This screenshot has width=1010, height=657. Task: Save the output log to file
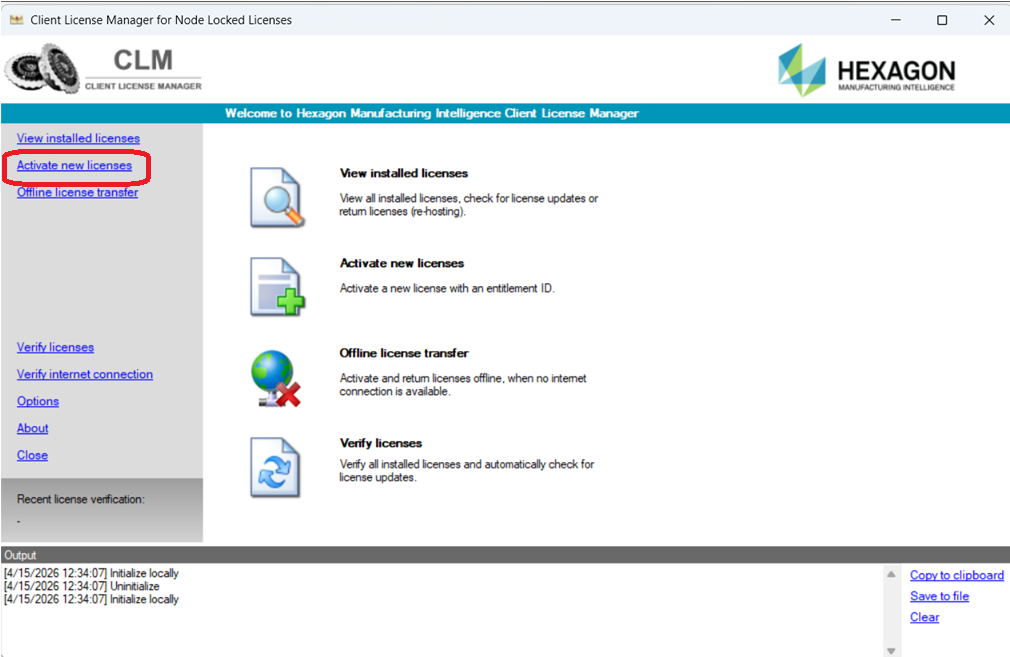click(x=939, y=596)
